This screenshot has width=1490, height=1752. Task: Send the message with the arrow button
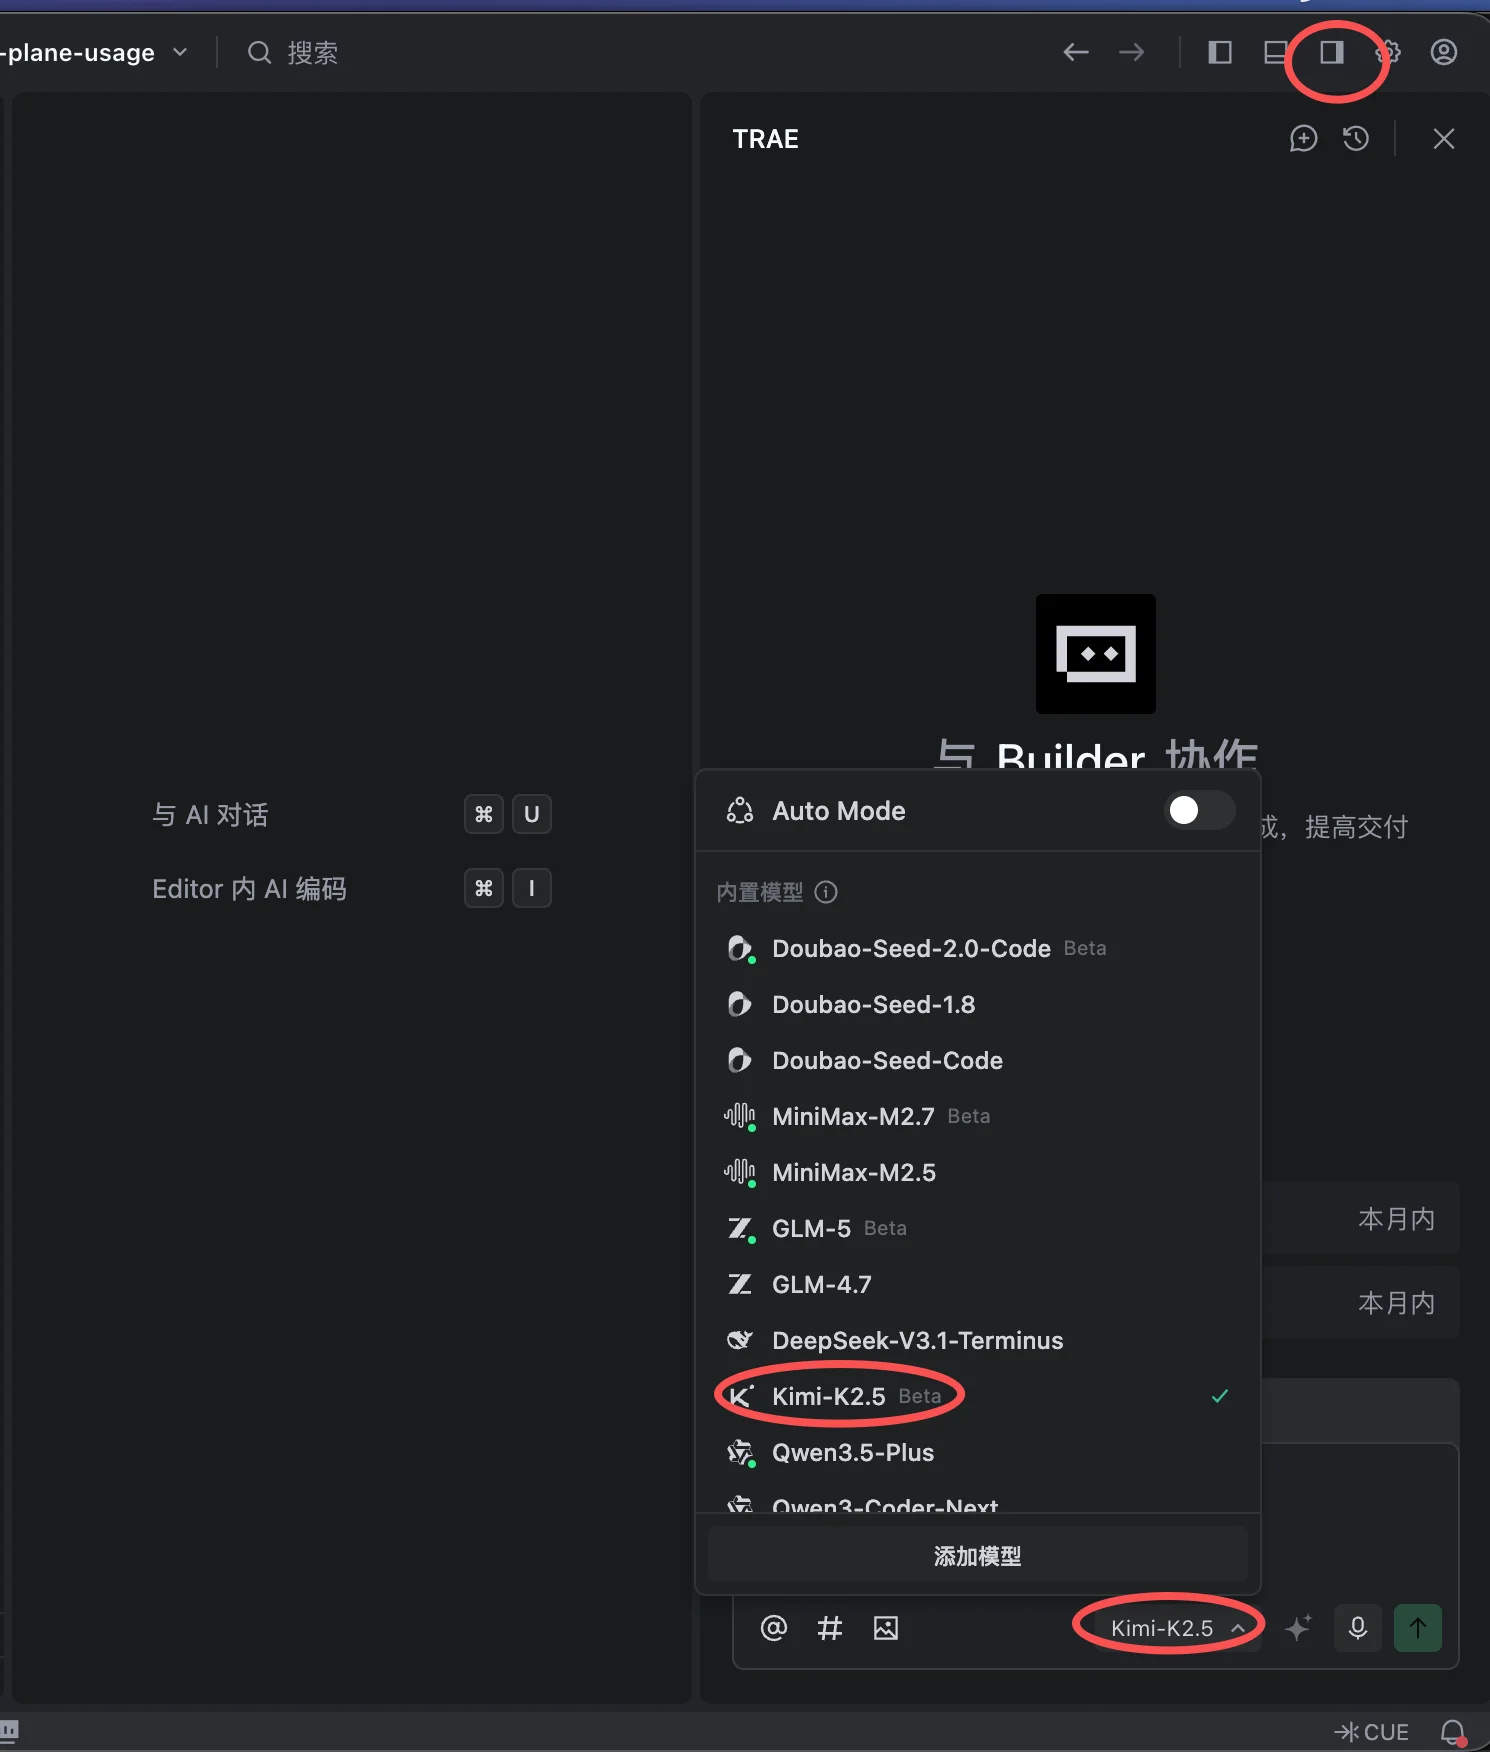(1417, 1628)
